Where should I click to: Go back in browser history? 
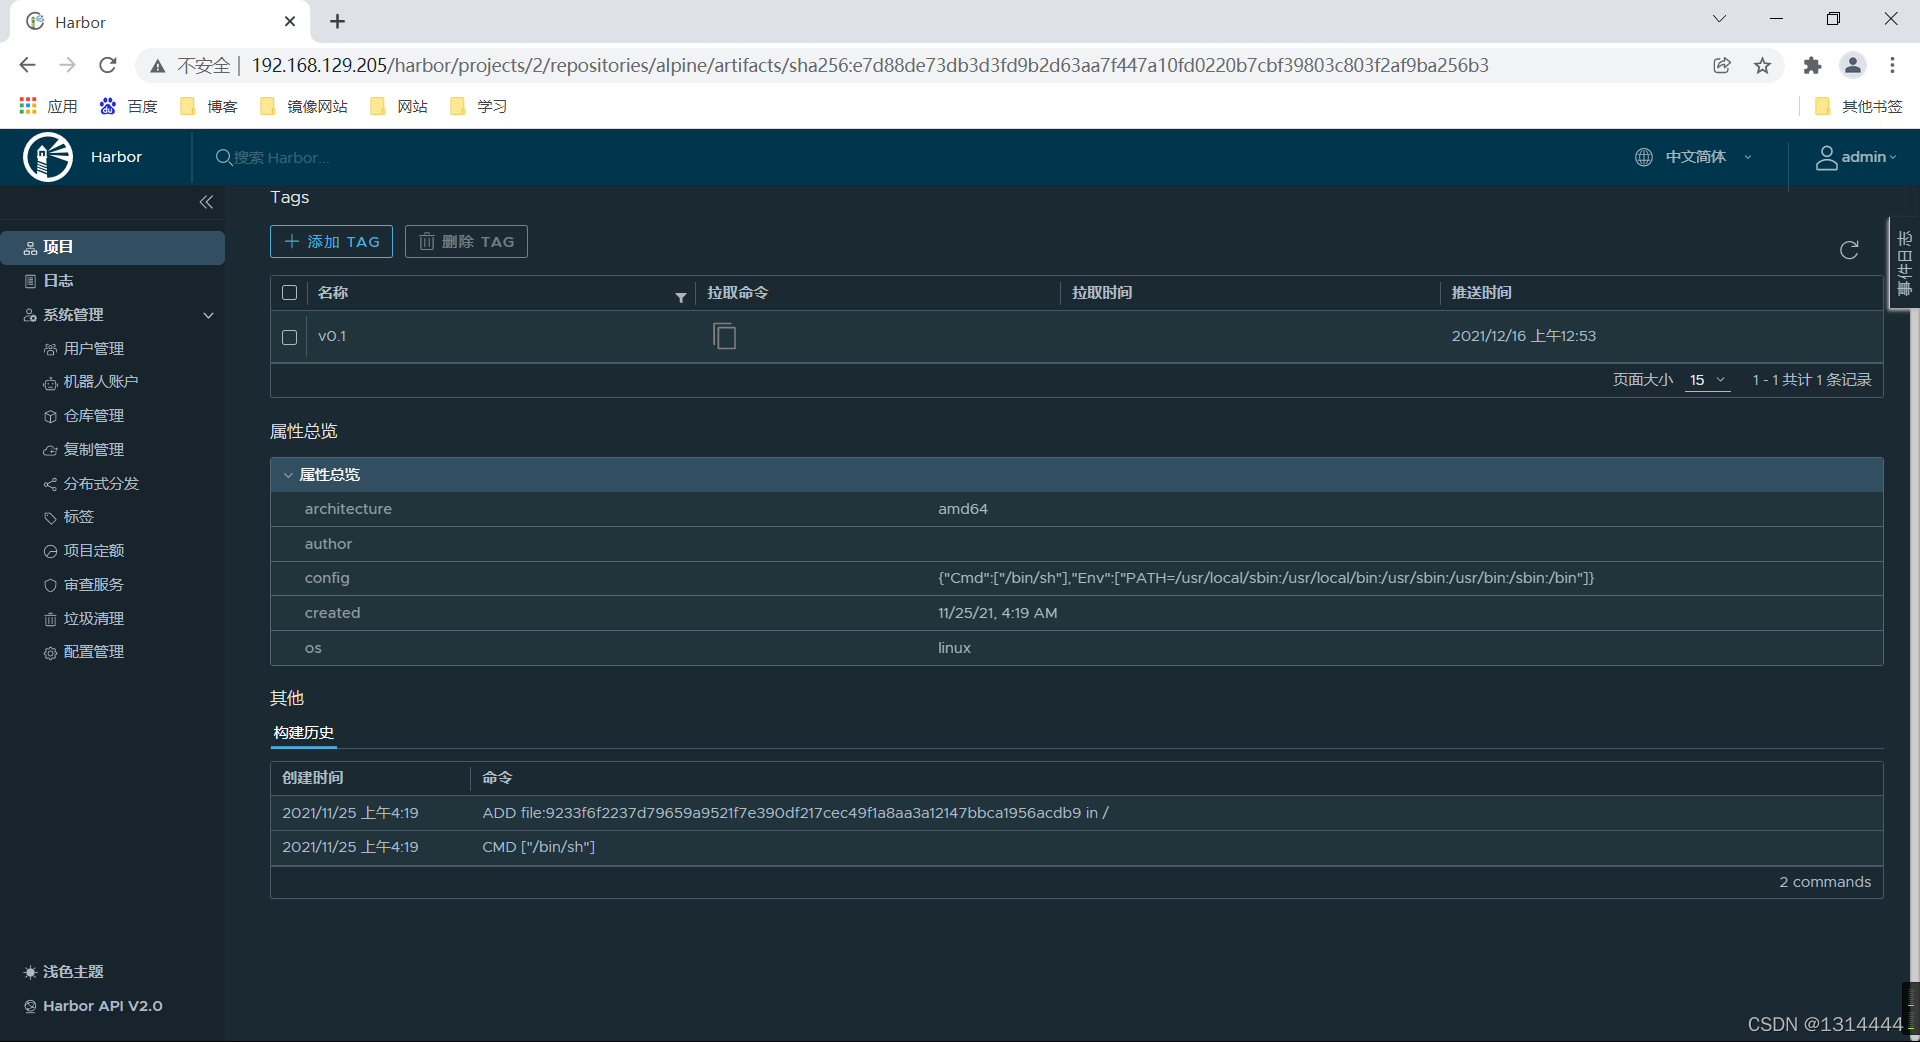pyautogui.click(x=27, y=65)
